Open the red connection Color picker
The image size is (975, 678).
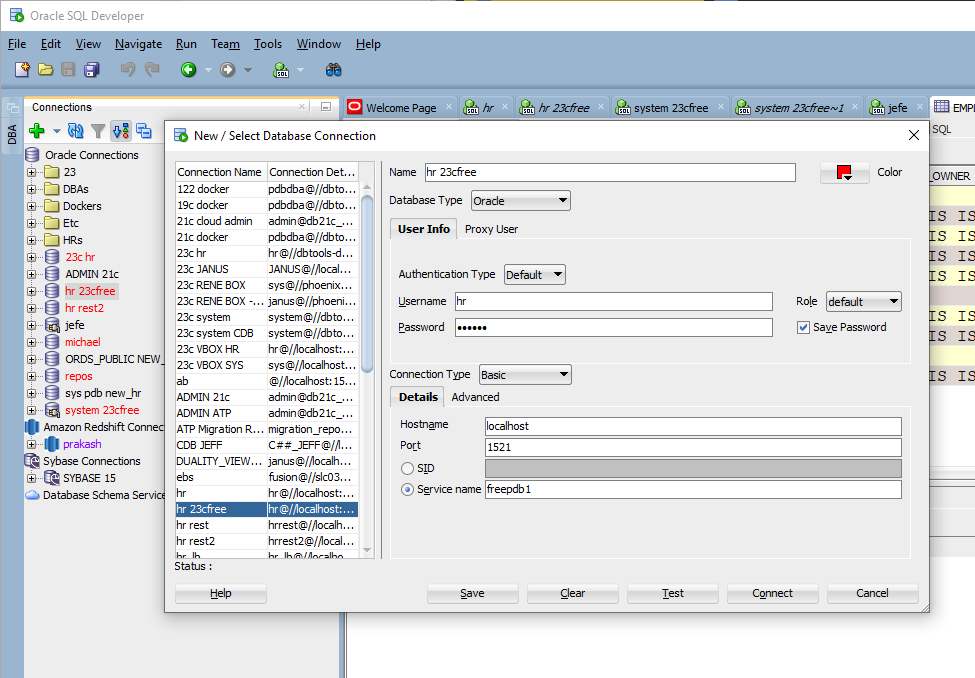844,172
